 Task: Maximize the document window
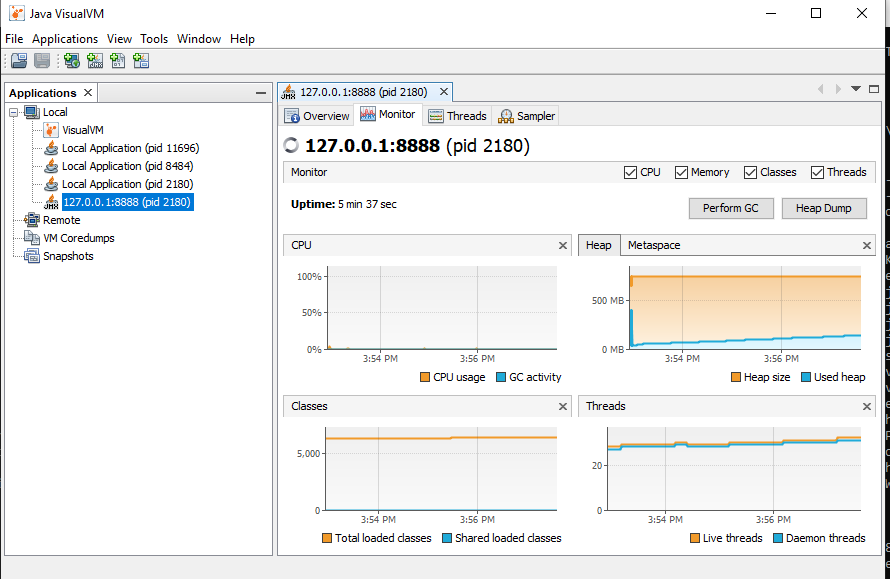point(874,89)
